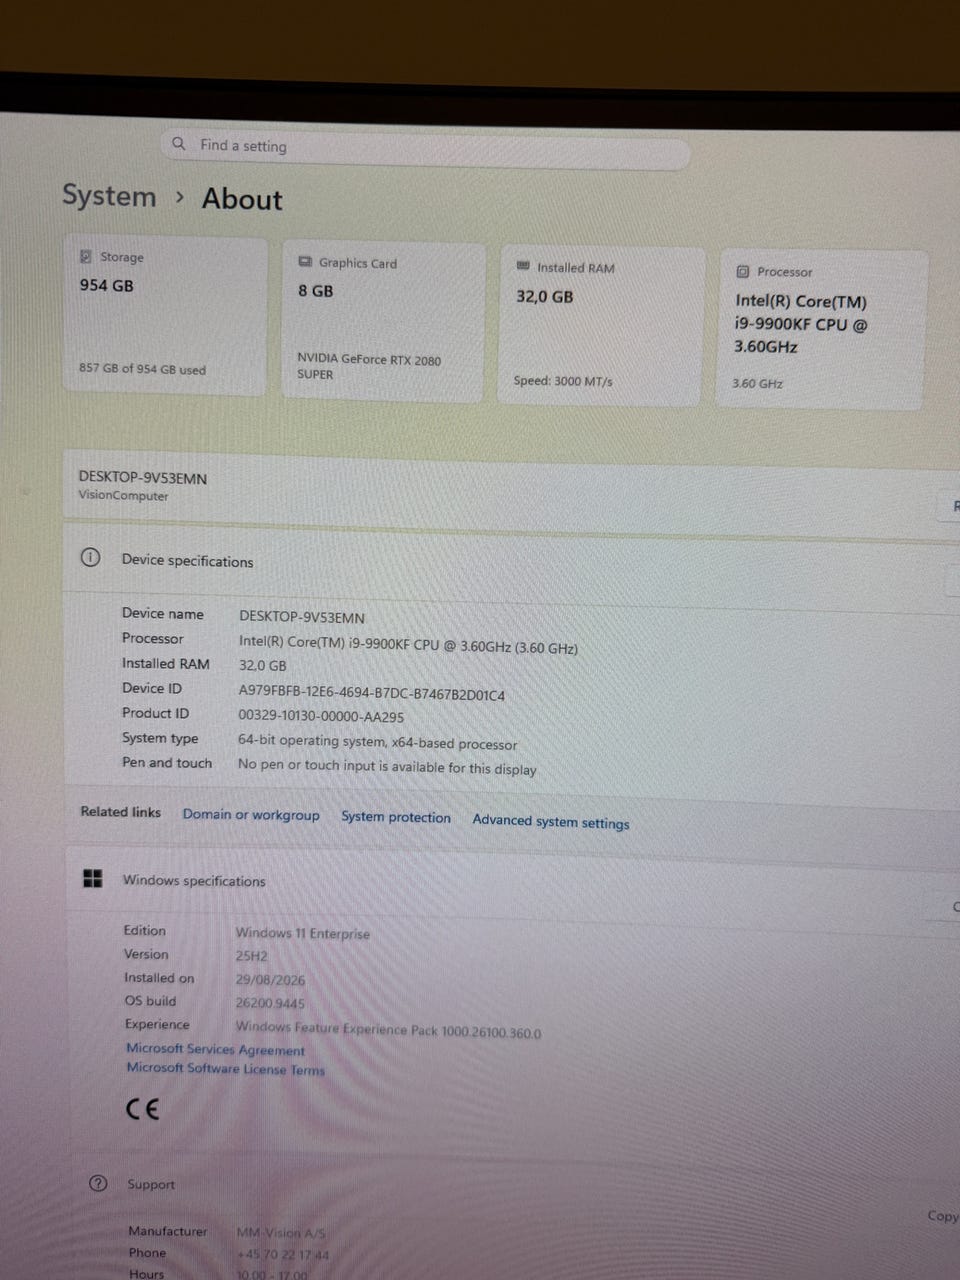Open Advanced system settings link
This screenshot has width=960, height=1280.
pyautogui.click(x=551, y=821)
